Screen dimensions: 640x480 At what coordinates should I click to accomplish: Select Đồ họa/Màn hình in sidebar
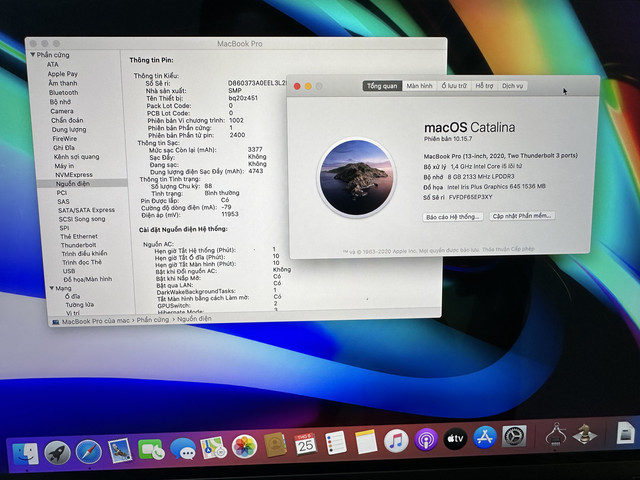(x=87, y=279)
